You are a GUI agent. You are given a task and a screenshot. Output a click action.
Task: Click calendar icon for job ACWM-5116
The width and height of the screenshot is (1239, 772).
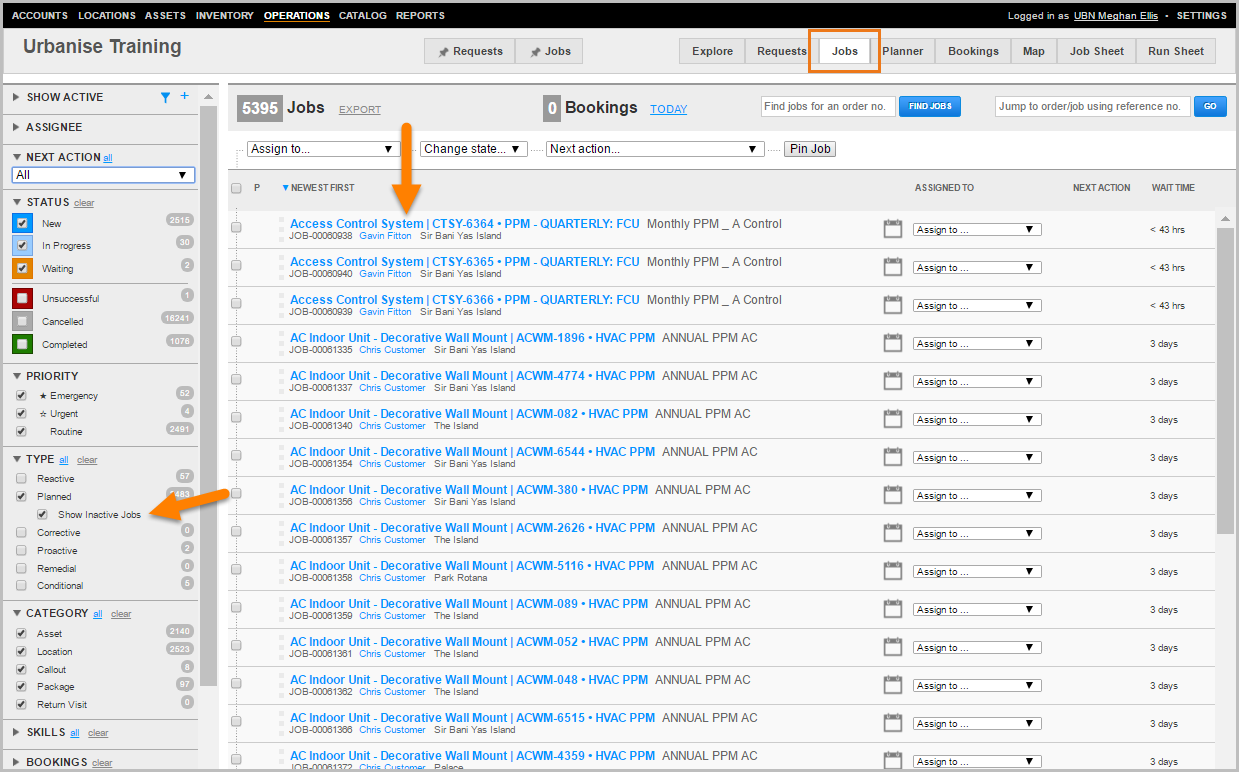click(x=893, y=571)
